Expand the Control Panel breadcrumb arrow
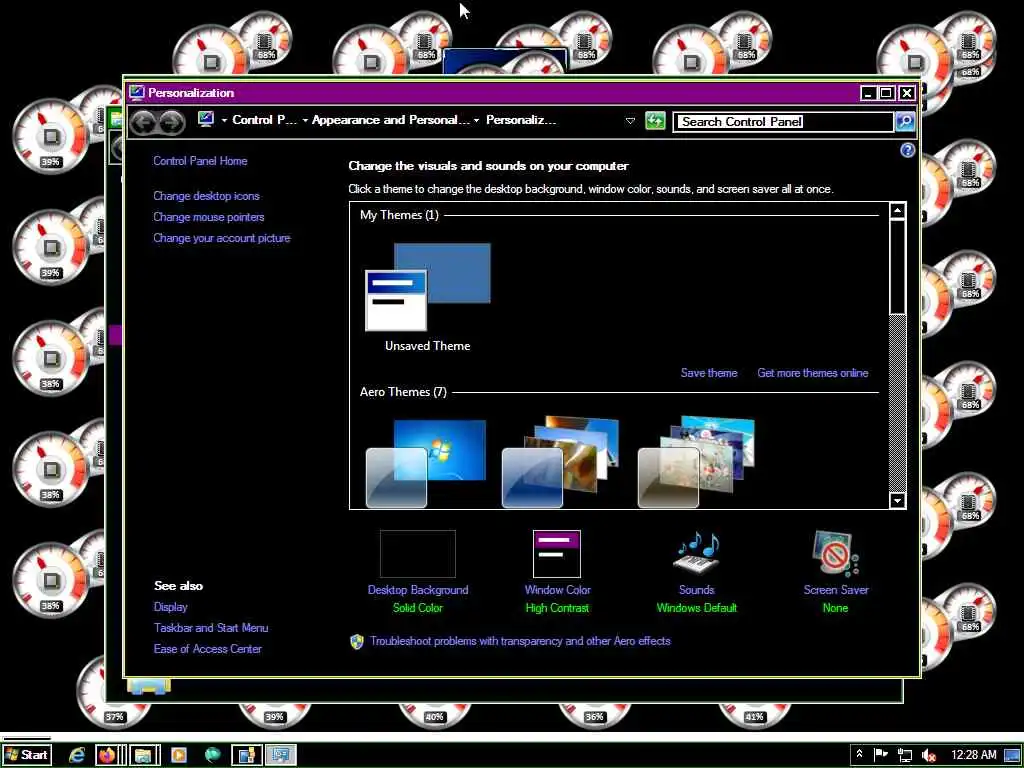Screen dimensions: 1024x768 [305, 120]
